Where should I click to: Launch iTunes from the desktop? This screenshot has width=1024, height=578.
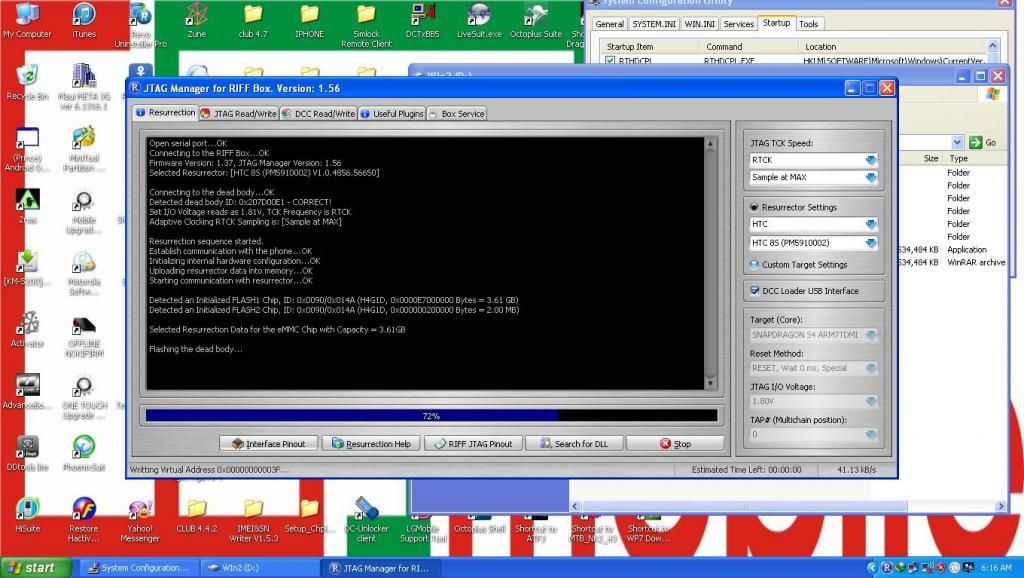[84, 20]
